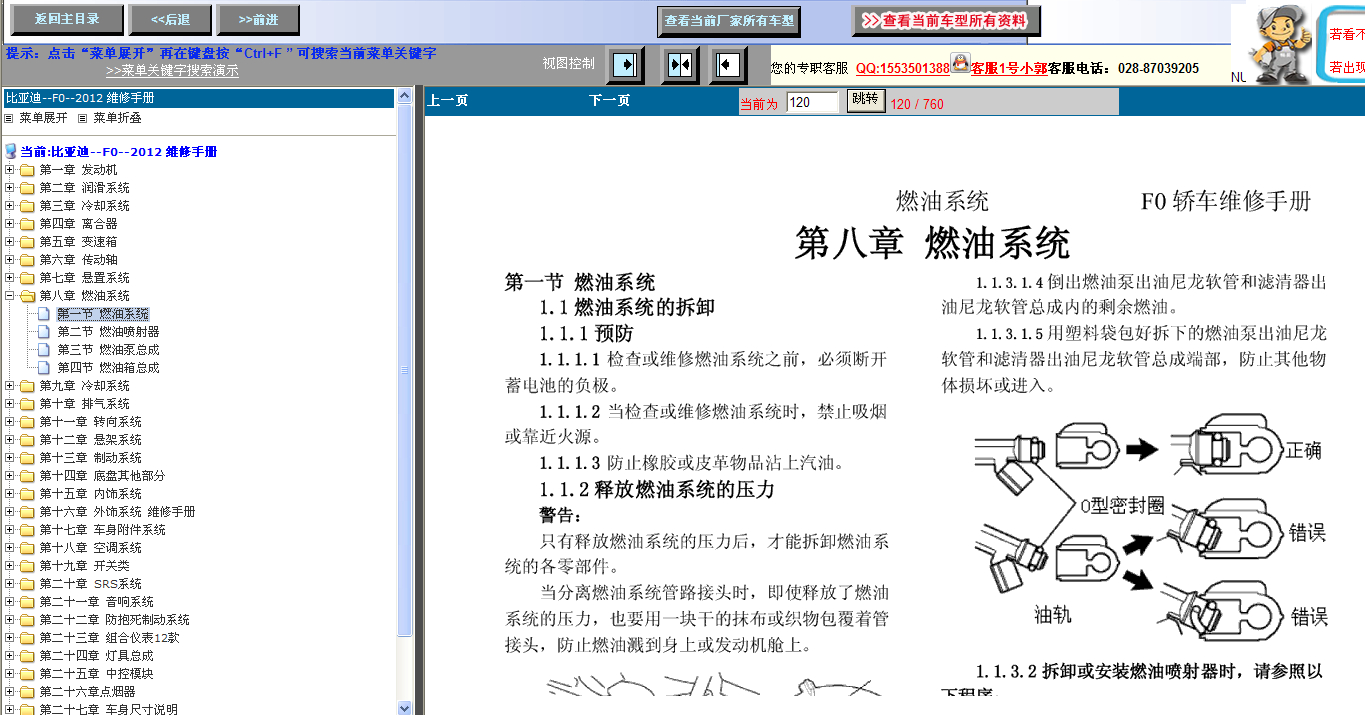Click folder icon of 第二十三章 组合仪表12款

(27, 638)
